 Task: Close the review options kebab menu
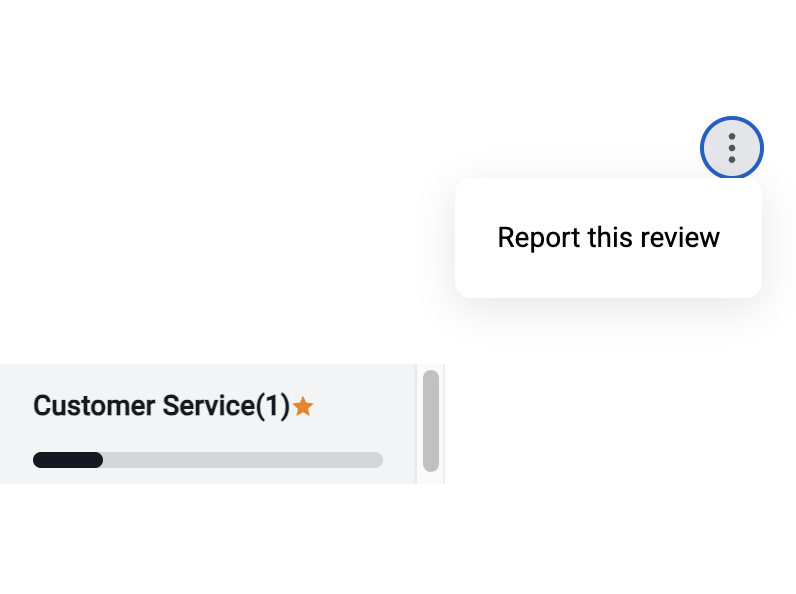point(732,148)
